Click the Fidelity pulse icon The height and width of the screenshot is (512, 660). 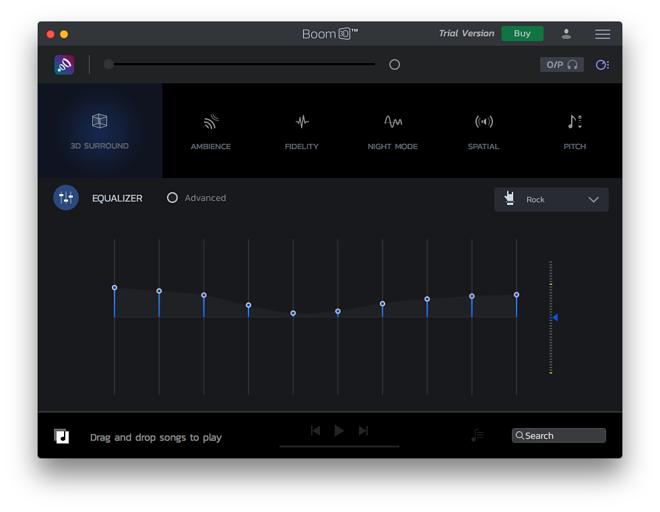(x=302, y=122)
